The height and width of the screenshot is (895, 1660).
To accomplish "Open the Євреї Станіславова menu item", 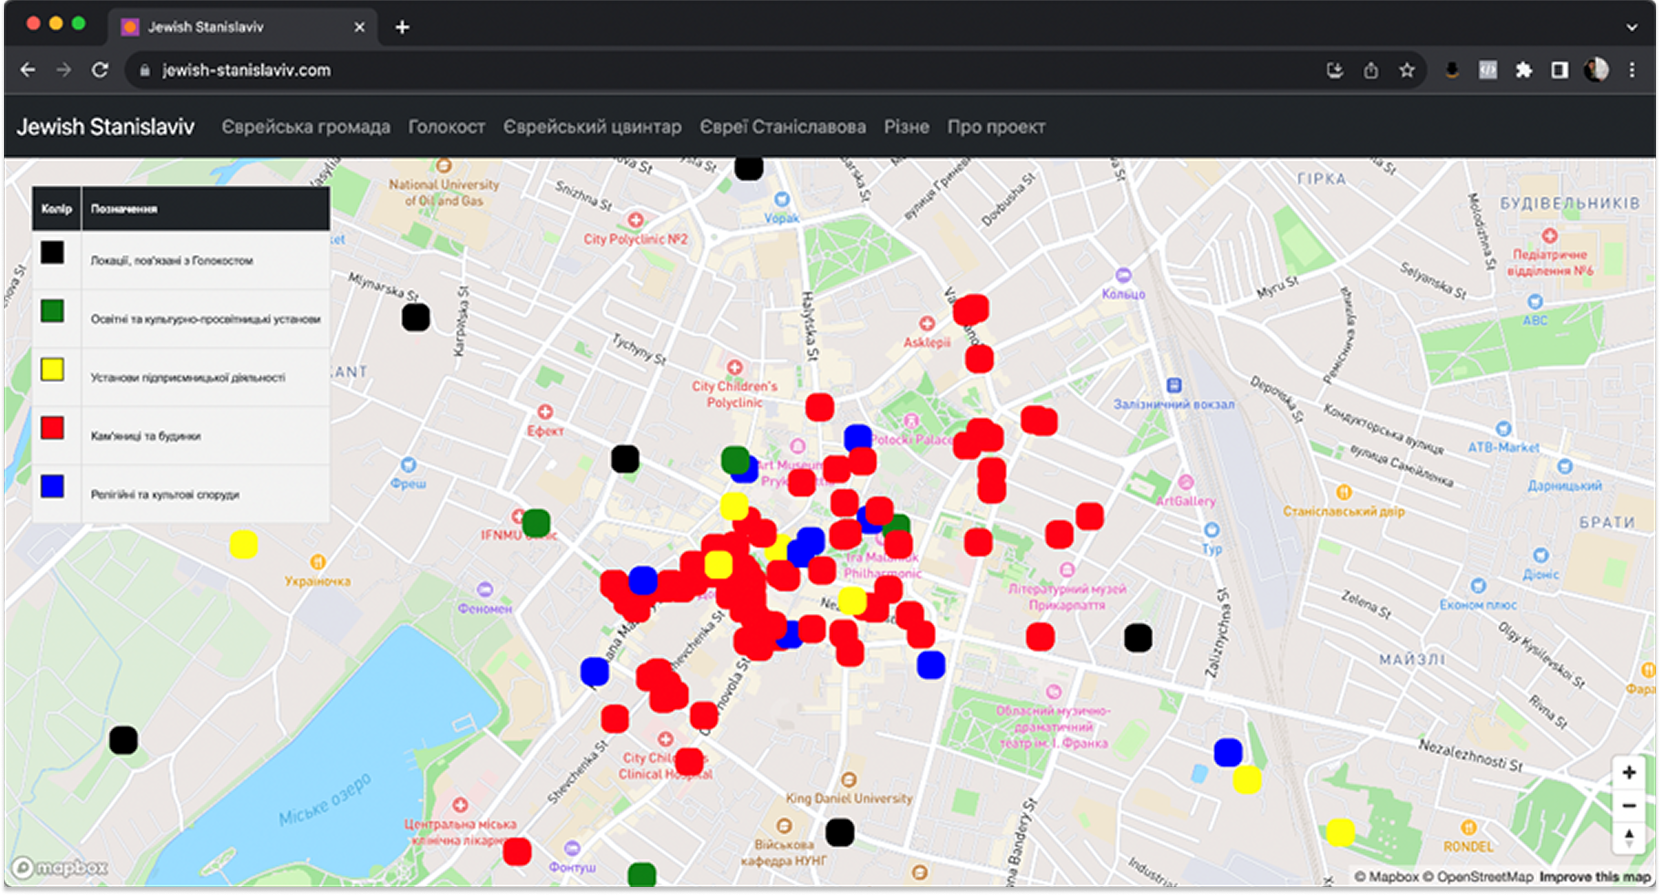I will [782, 127].
